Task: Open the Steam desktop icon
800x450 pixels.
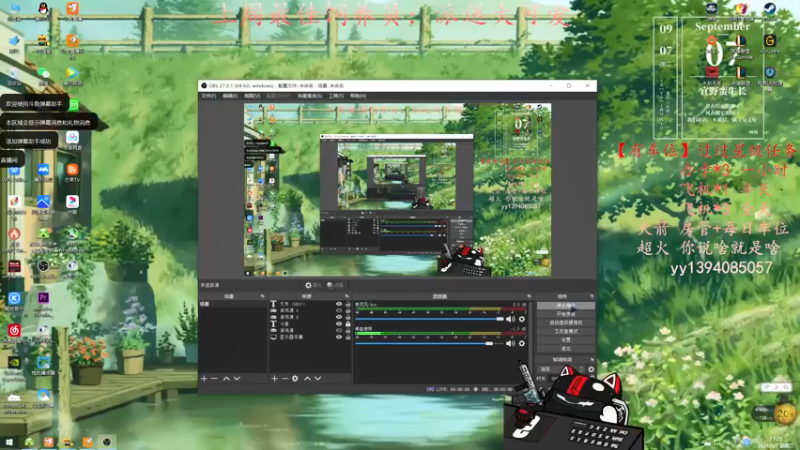Action: click(770, 9)
